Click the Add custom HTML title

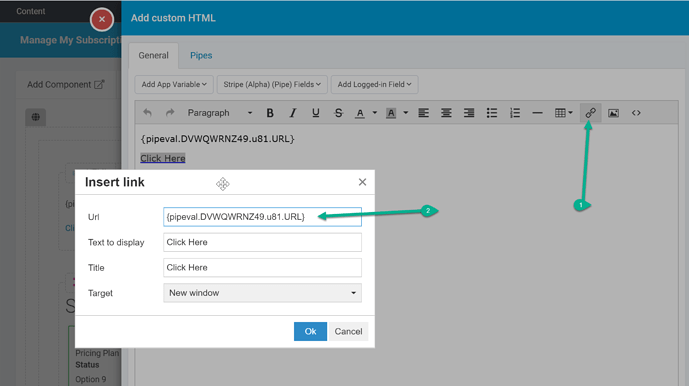coord(173,18)
